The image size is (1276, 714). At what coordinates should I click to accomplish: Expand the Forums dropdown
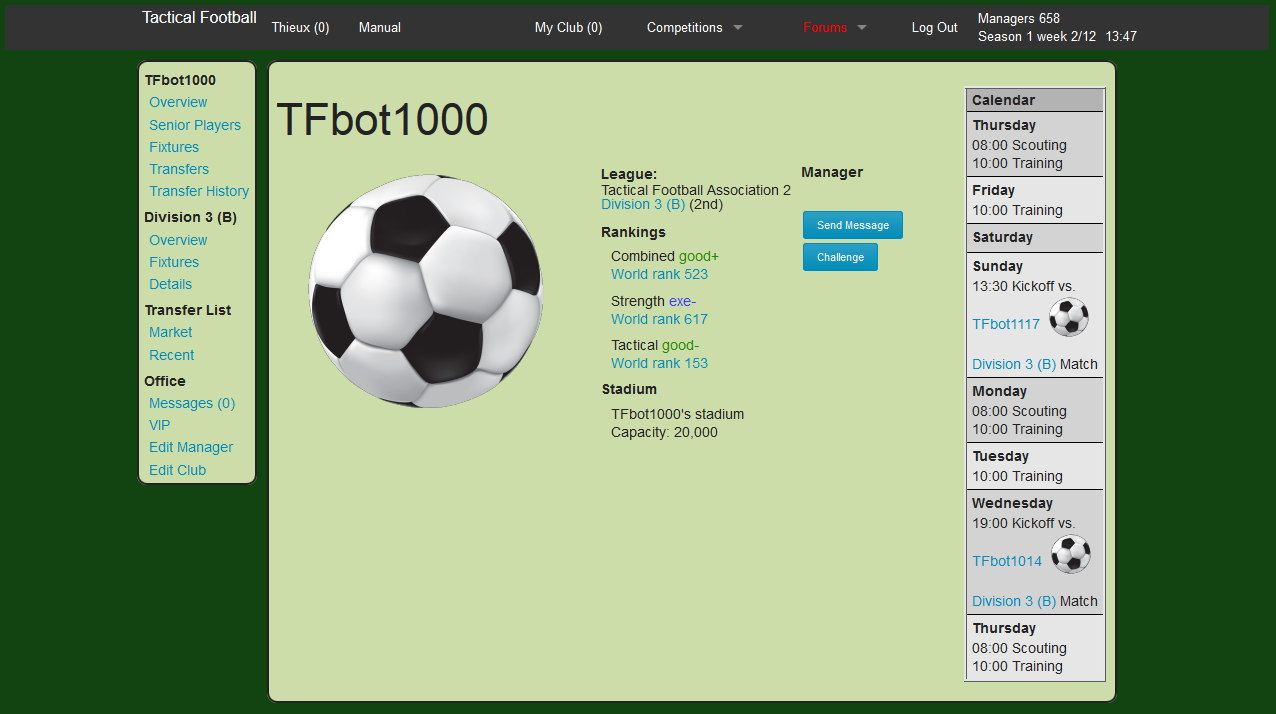coord(835,27)
